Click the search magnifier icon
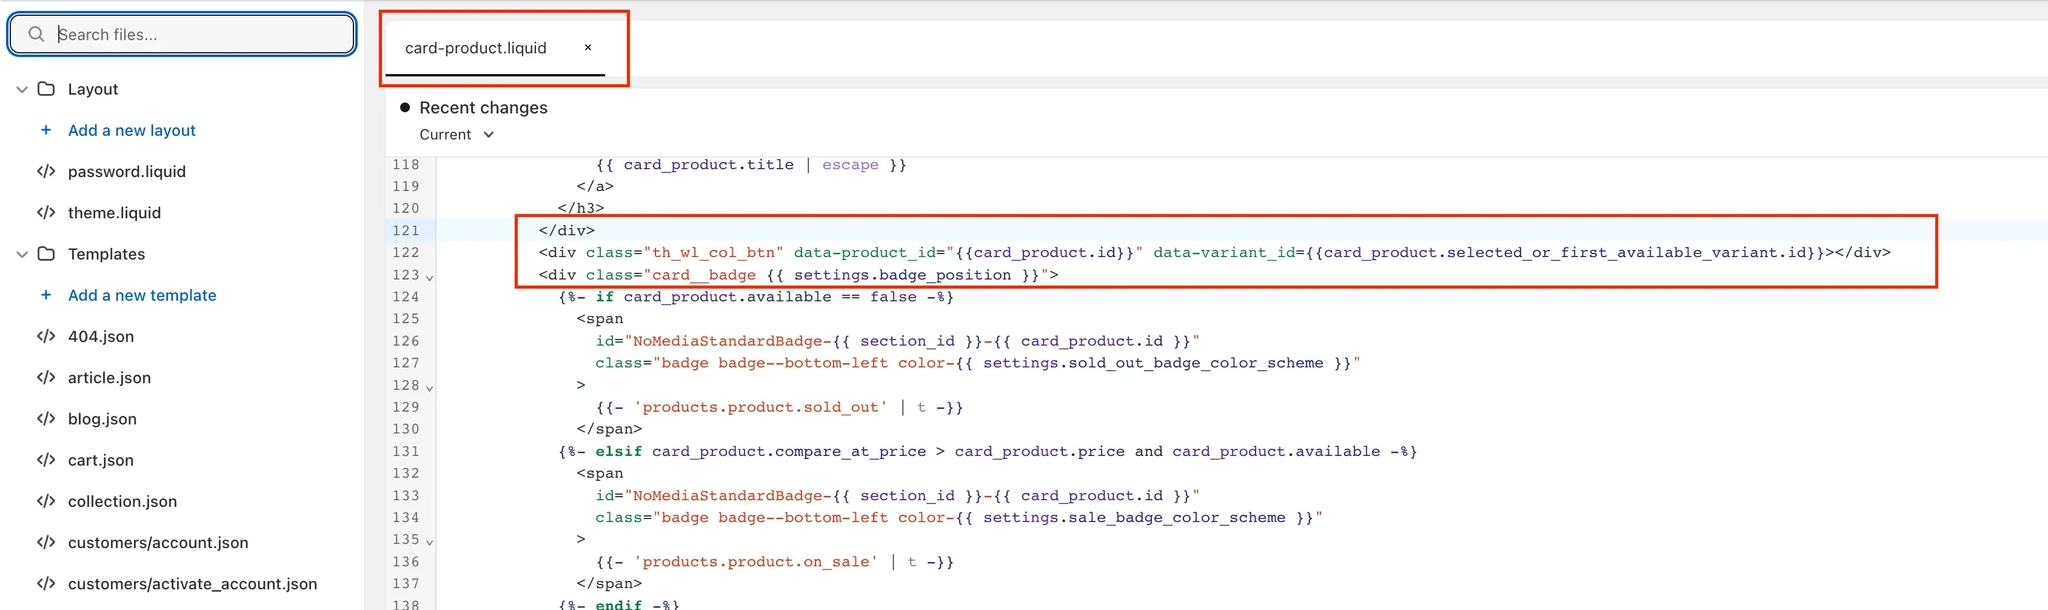Image resolution: width=2048 pixels, height=610 pixels. tap(36, 34)
